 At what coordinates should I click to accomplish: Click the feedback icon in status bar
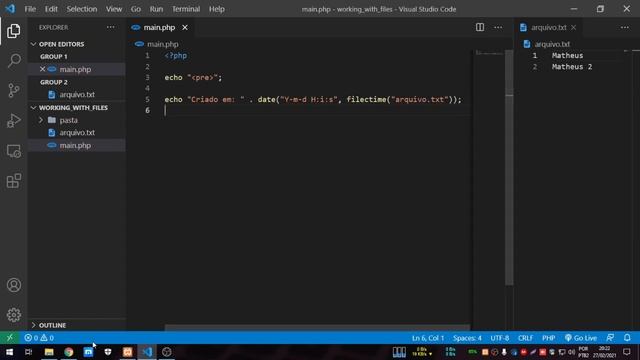click(610, 338)
